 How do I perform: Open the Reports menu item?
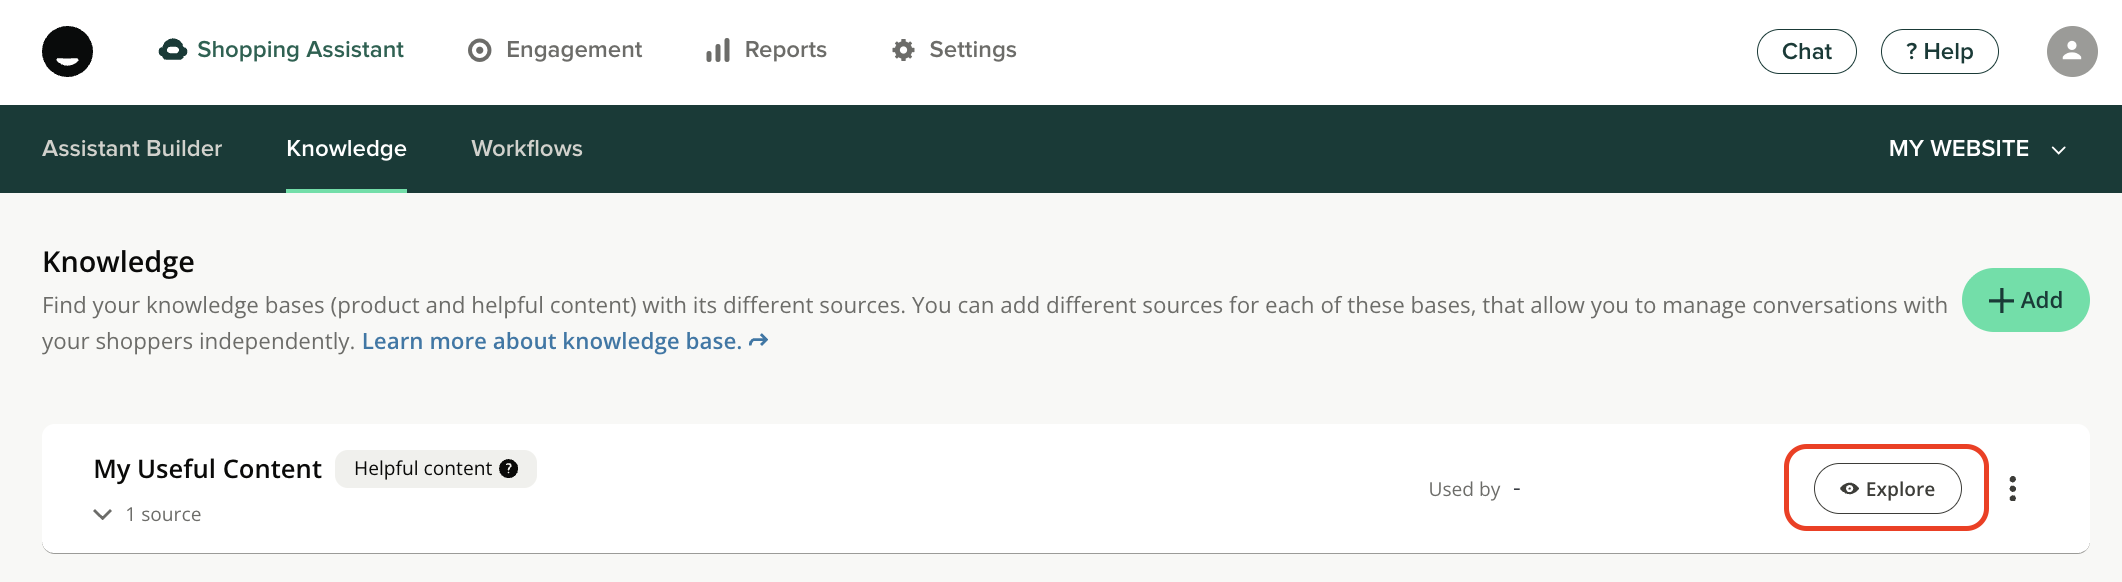pyautogui.click(x=785, y=50)
